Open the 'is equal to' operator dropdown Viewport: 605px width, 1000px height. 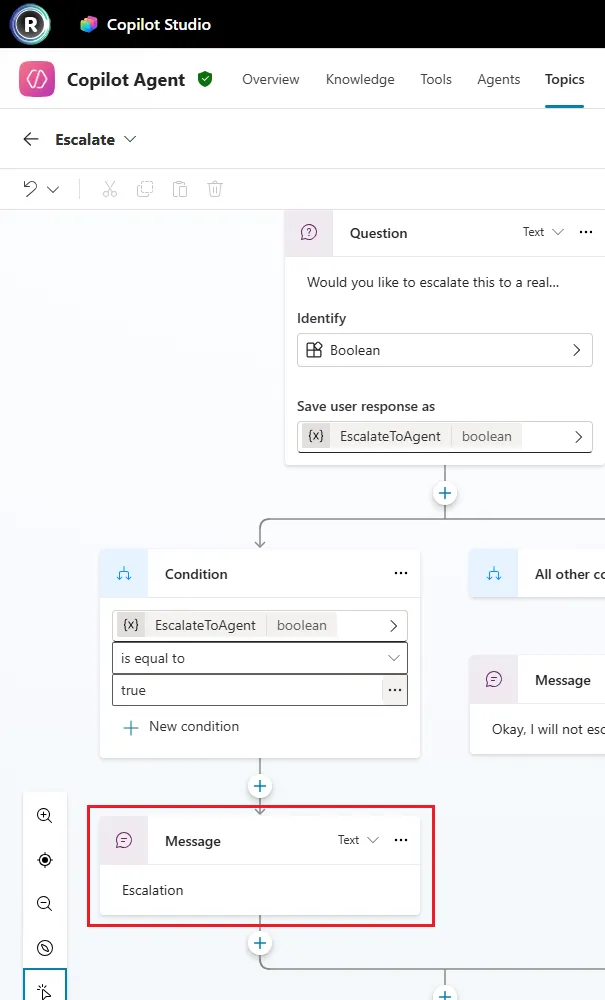[260, 658]
